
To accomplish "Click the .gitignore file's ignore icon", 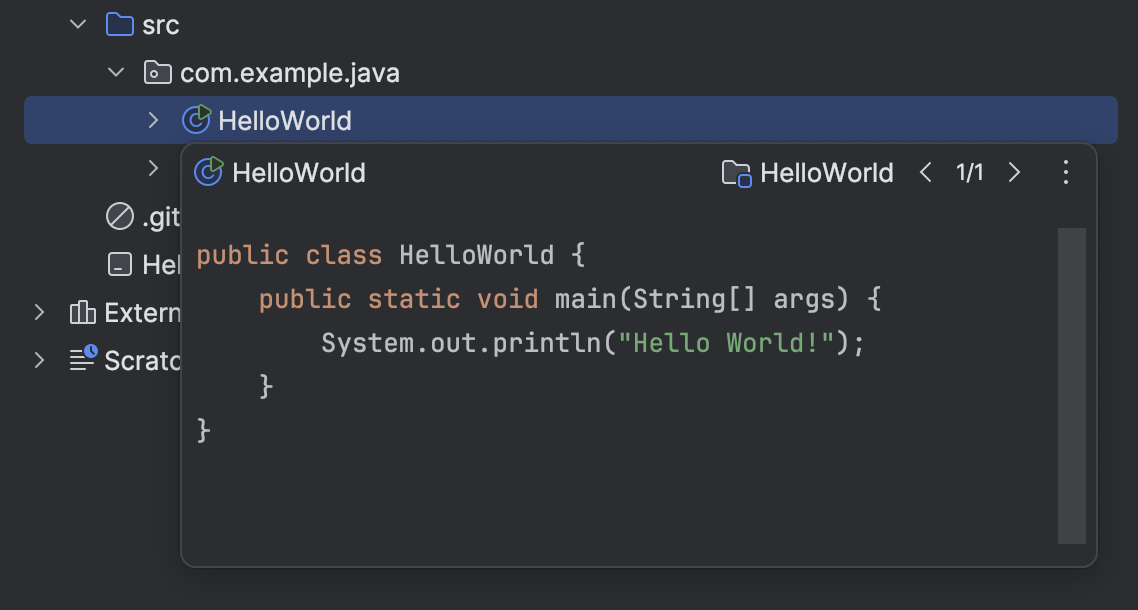I will click(120, 216).
